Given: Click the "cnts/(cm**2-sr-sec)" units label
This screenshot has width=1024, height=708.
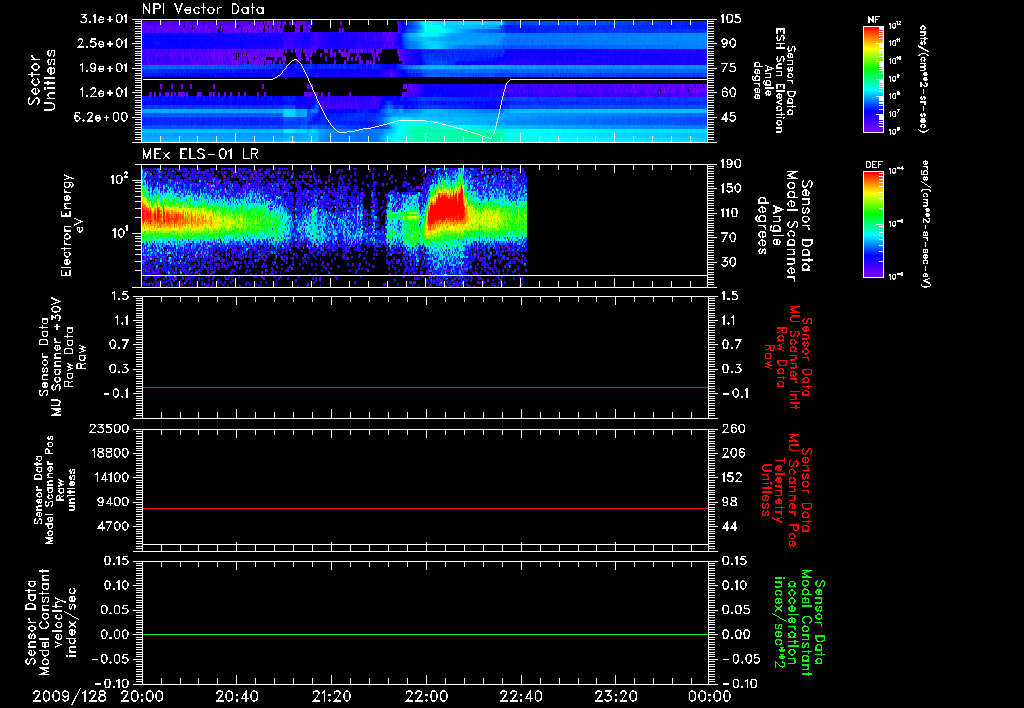Looking at the screenshot, I should tap(923, 79).
